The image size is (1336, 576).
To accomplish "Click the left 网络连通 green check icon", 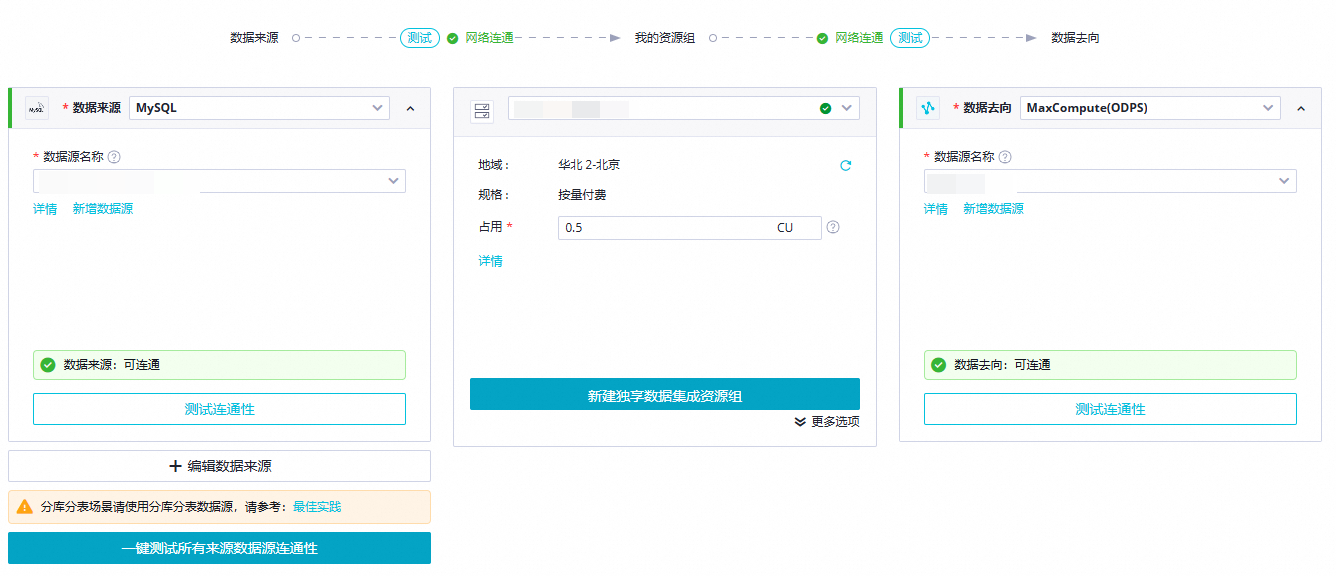I will coord(453,38).
